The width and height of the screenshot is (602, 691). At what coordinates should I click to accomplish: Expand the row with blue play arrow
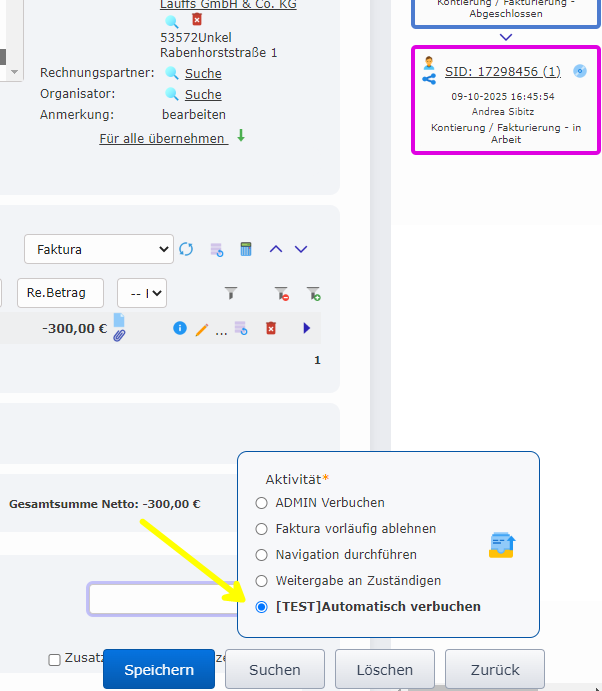(306, 328)
